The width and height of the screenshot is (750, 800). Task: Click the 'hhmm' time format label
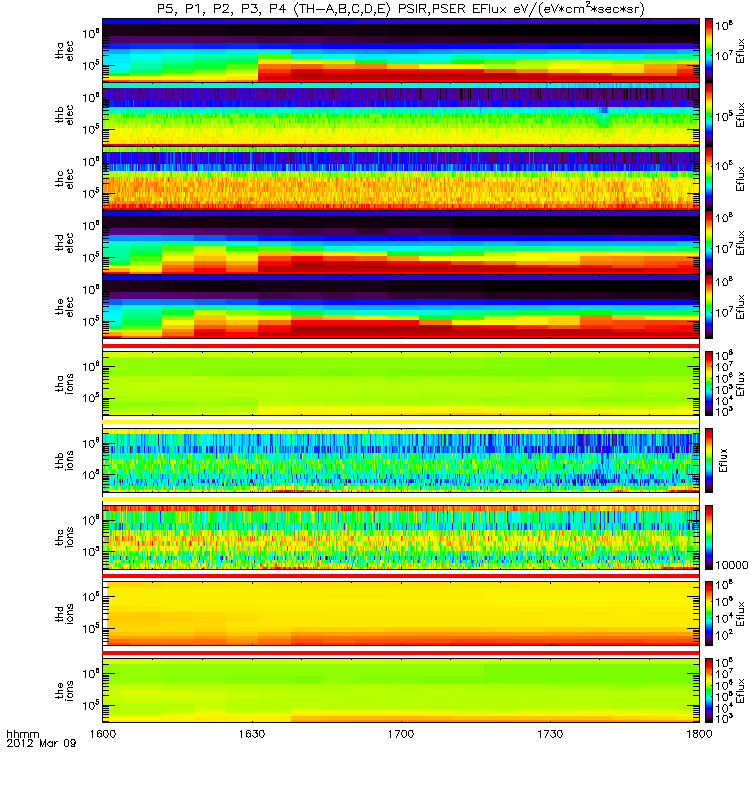(22, 734)
